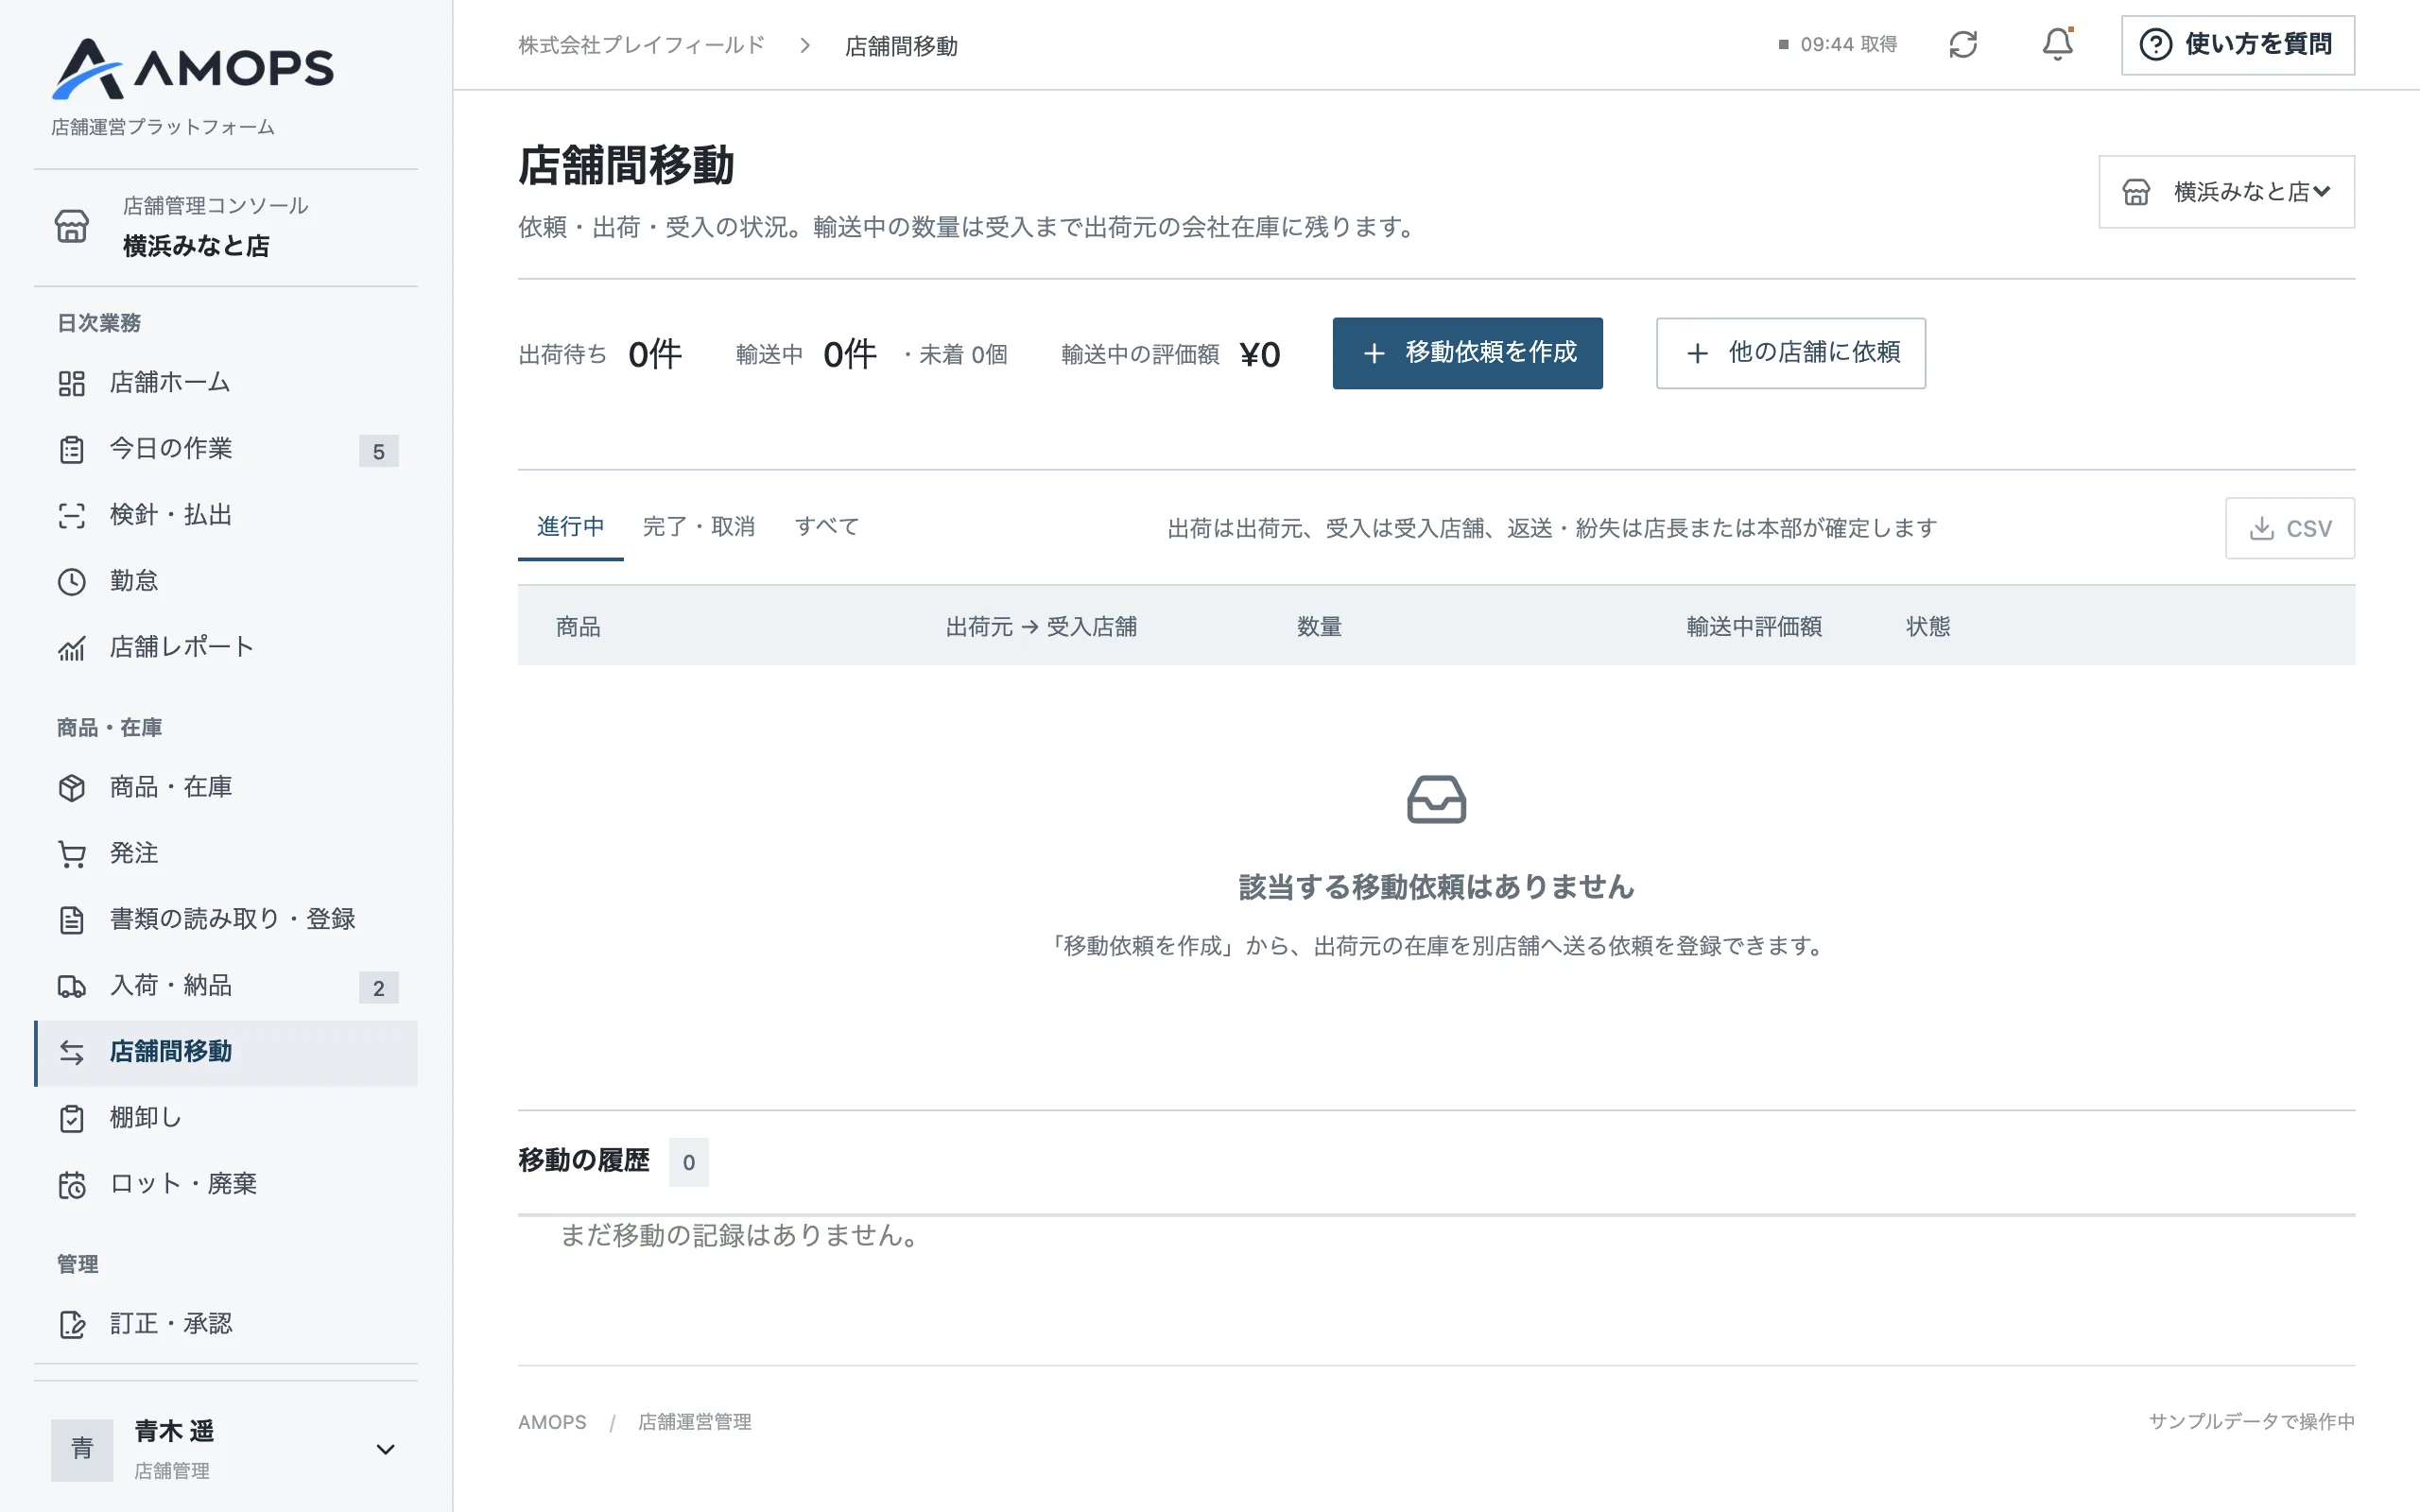Click the AMOPS logo
Viewport: 2420px width, 1512px height.
(193, 68)
